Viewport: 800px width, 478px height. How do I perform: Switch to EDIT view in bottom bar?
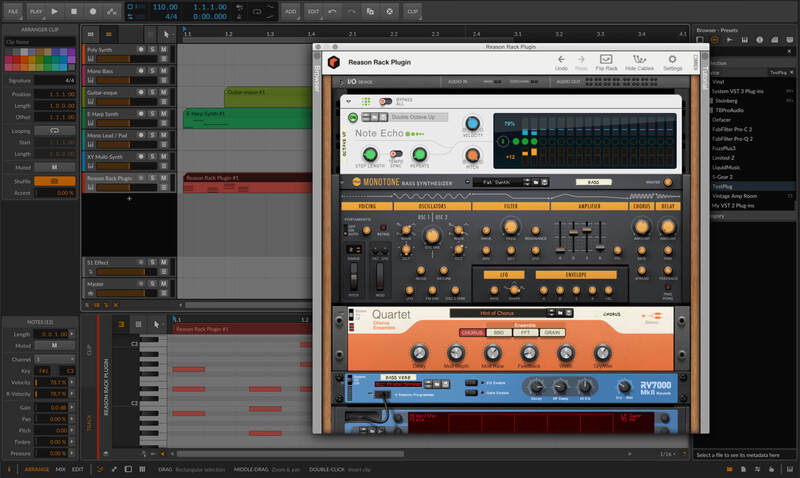tap(78, 469)
